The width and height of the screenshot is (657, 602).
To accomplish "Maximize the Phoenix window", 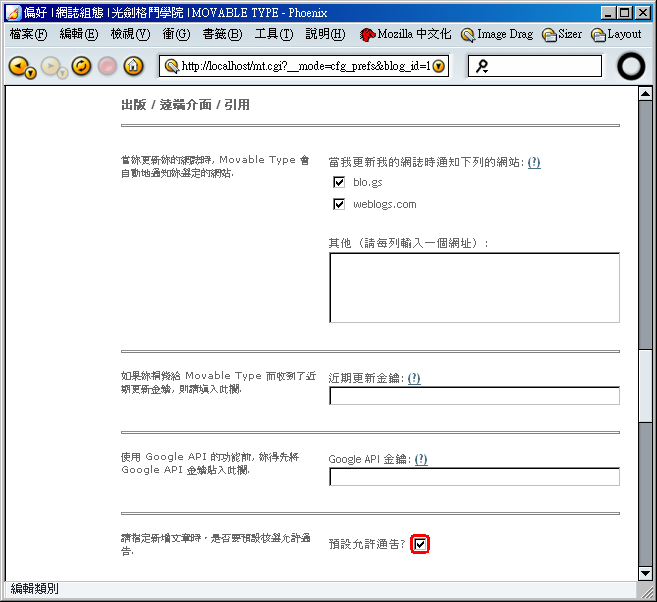I will 624,13.
